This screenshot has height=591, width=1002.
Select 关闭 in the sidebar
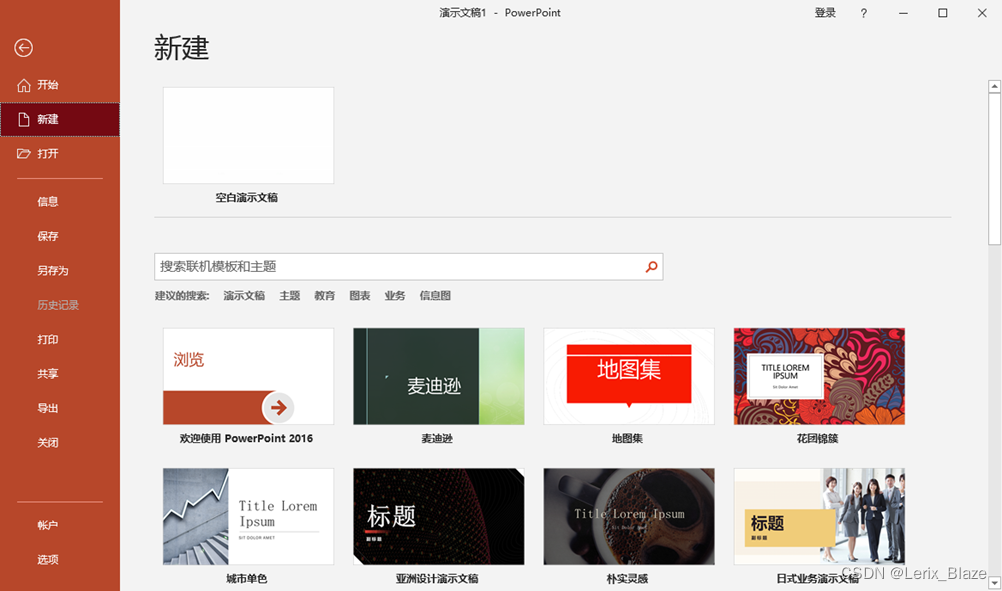tap(48, 443)
